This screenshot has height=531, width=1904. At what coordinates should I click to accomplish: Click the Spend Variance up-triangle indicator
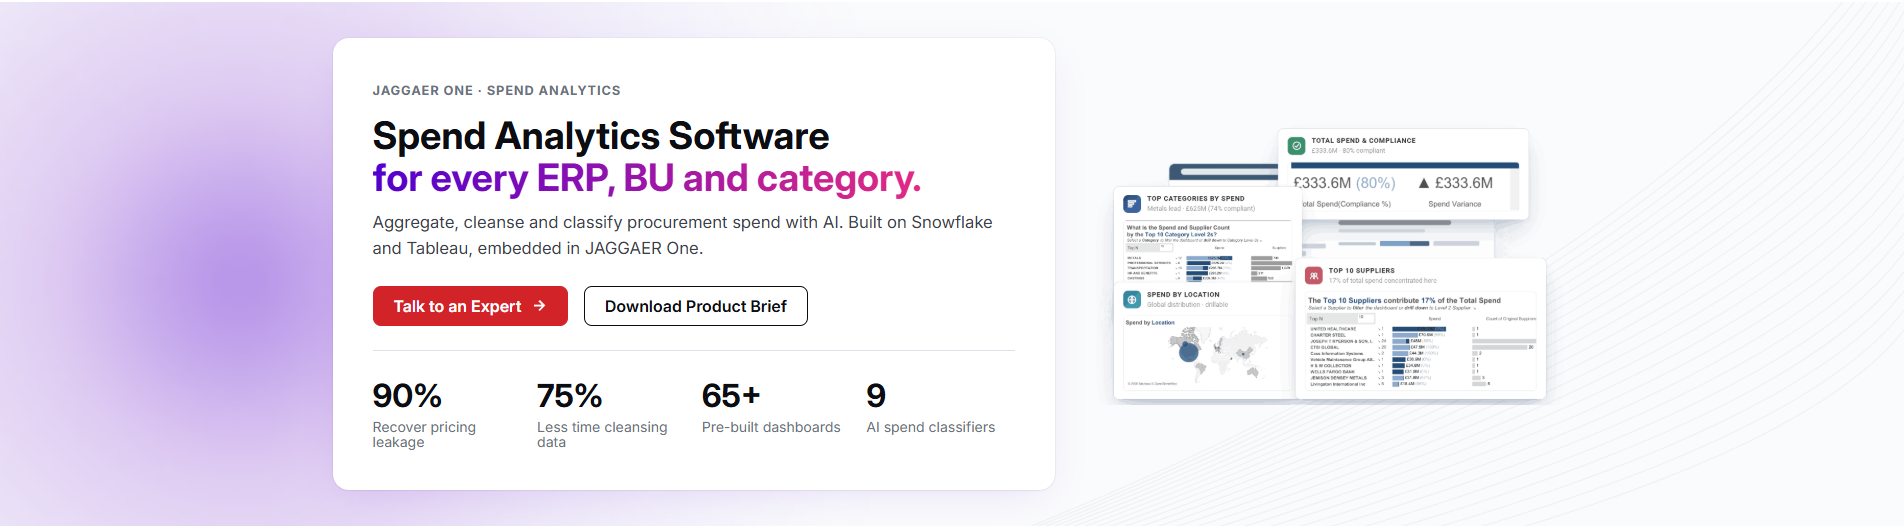1424,183
